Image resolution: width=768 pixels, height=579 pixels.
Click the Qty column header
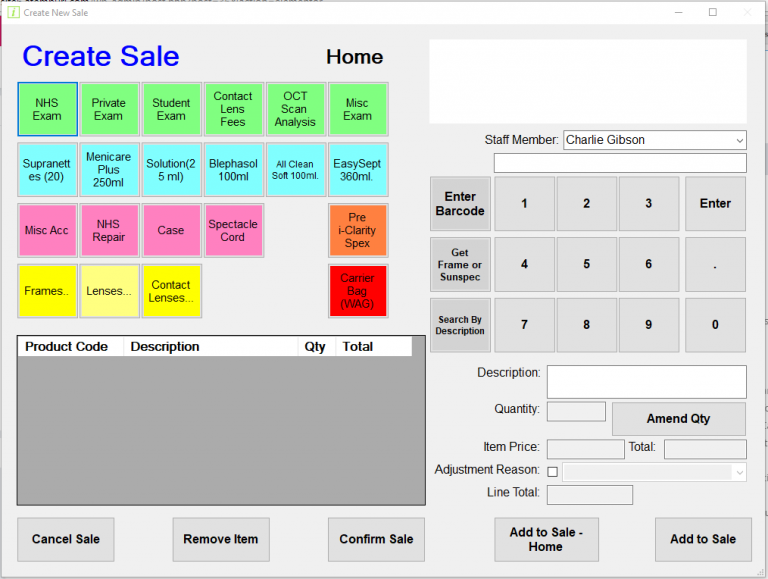pyautogui.click(x=316, y=347)
